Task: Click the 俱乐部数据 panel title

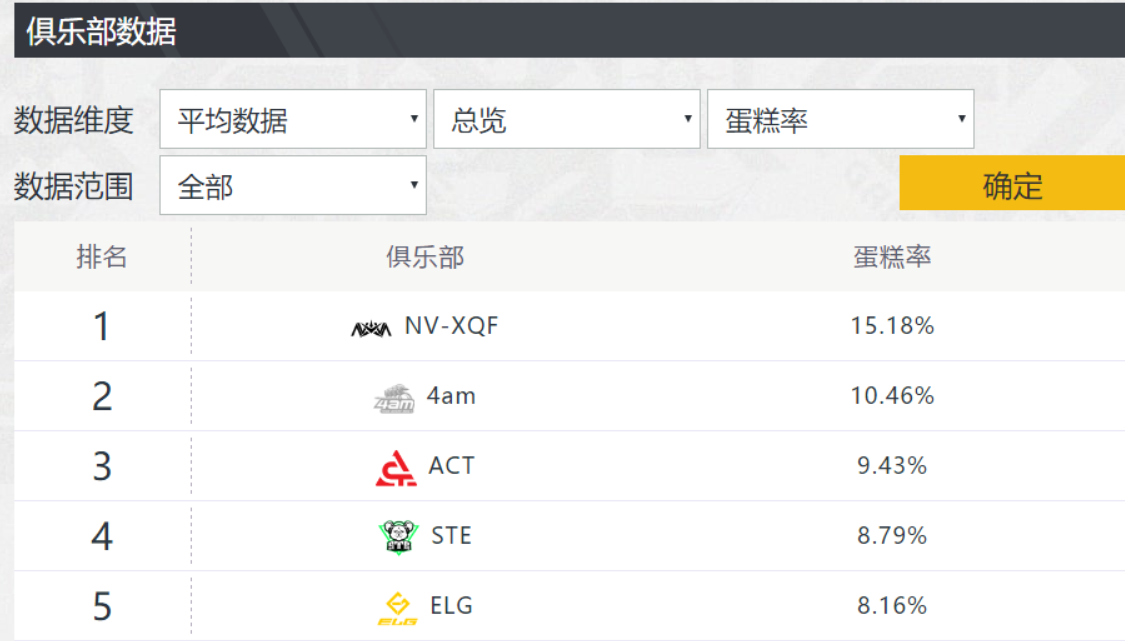Action: pos(101,32)
